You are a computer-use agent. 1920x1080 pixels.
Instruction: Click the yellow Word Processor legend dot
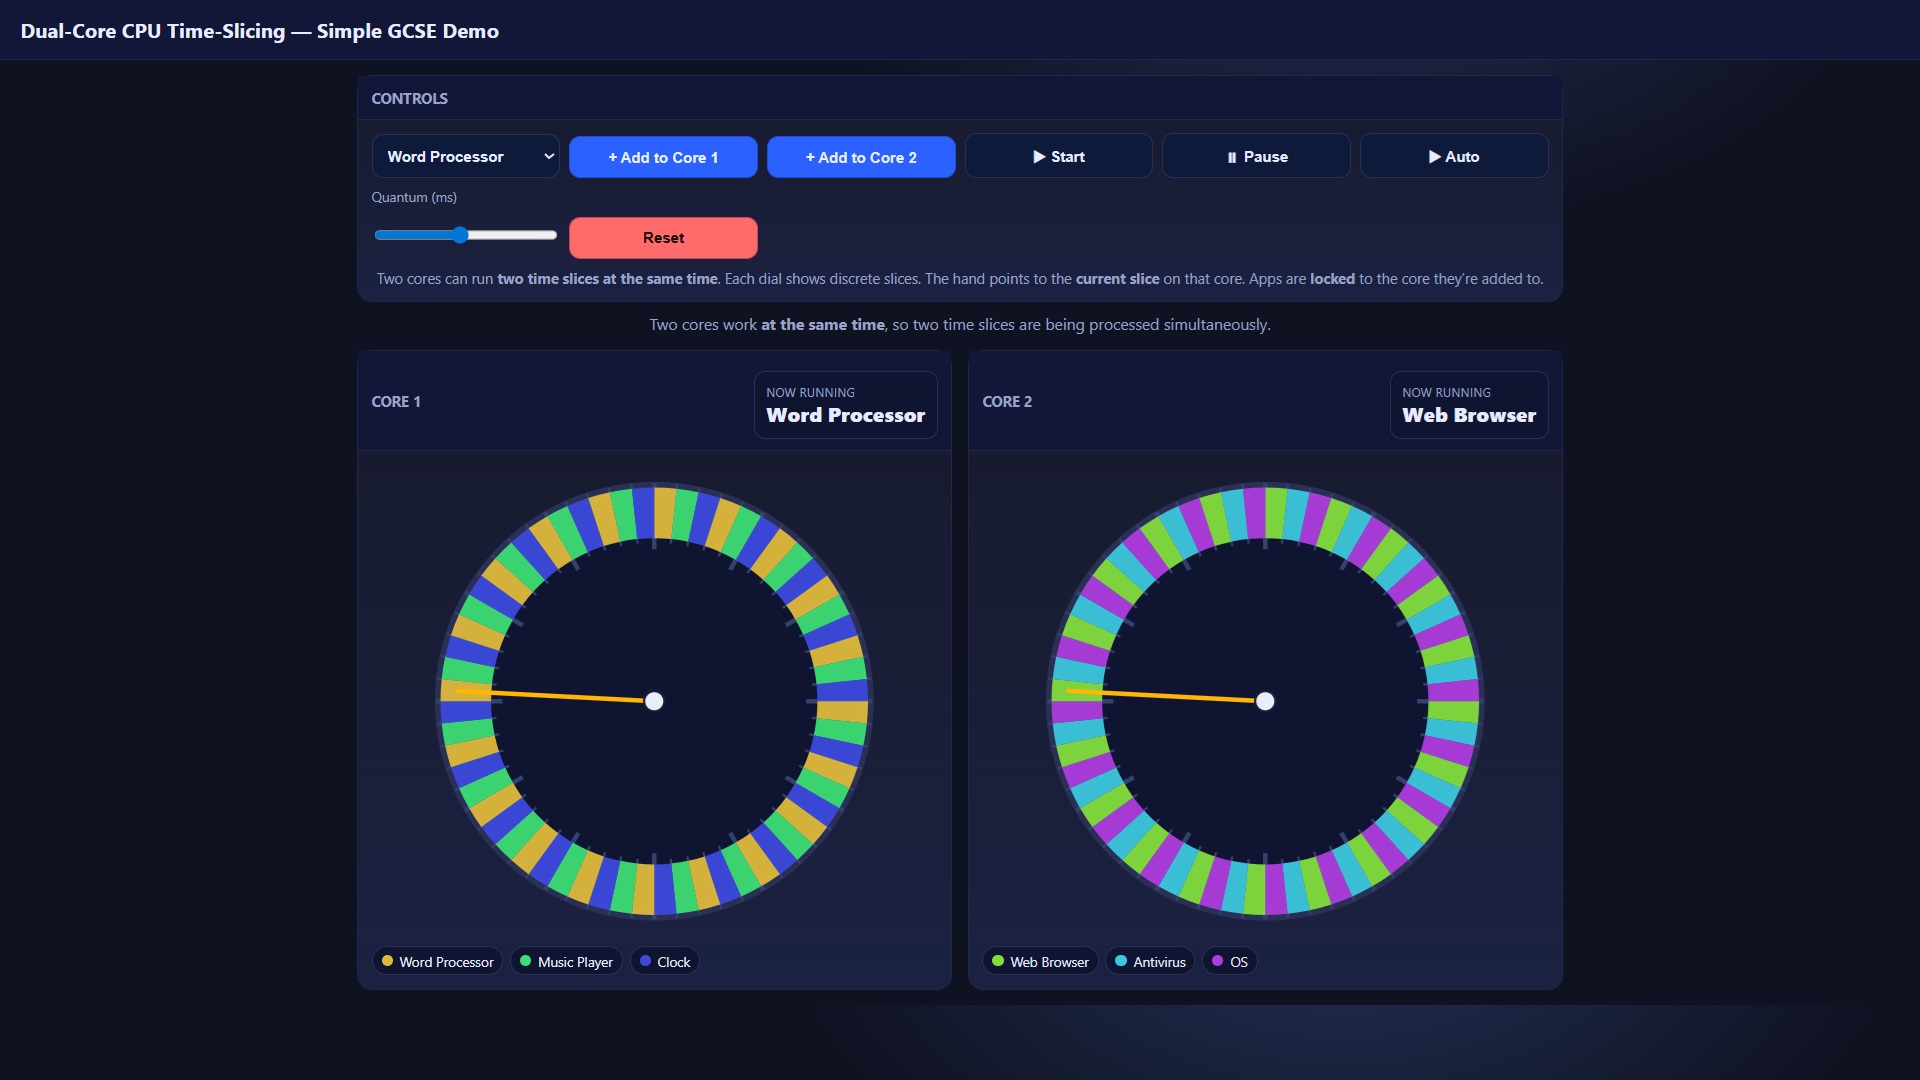(x=387, y=961)
